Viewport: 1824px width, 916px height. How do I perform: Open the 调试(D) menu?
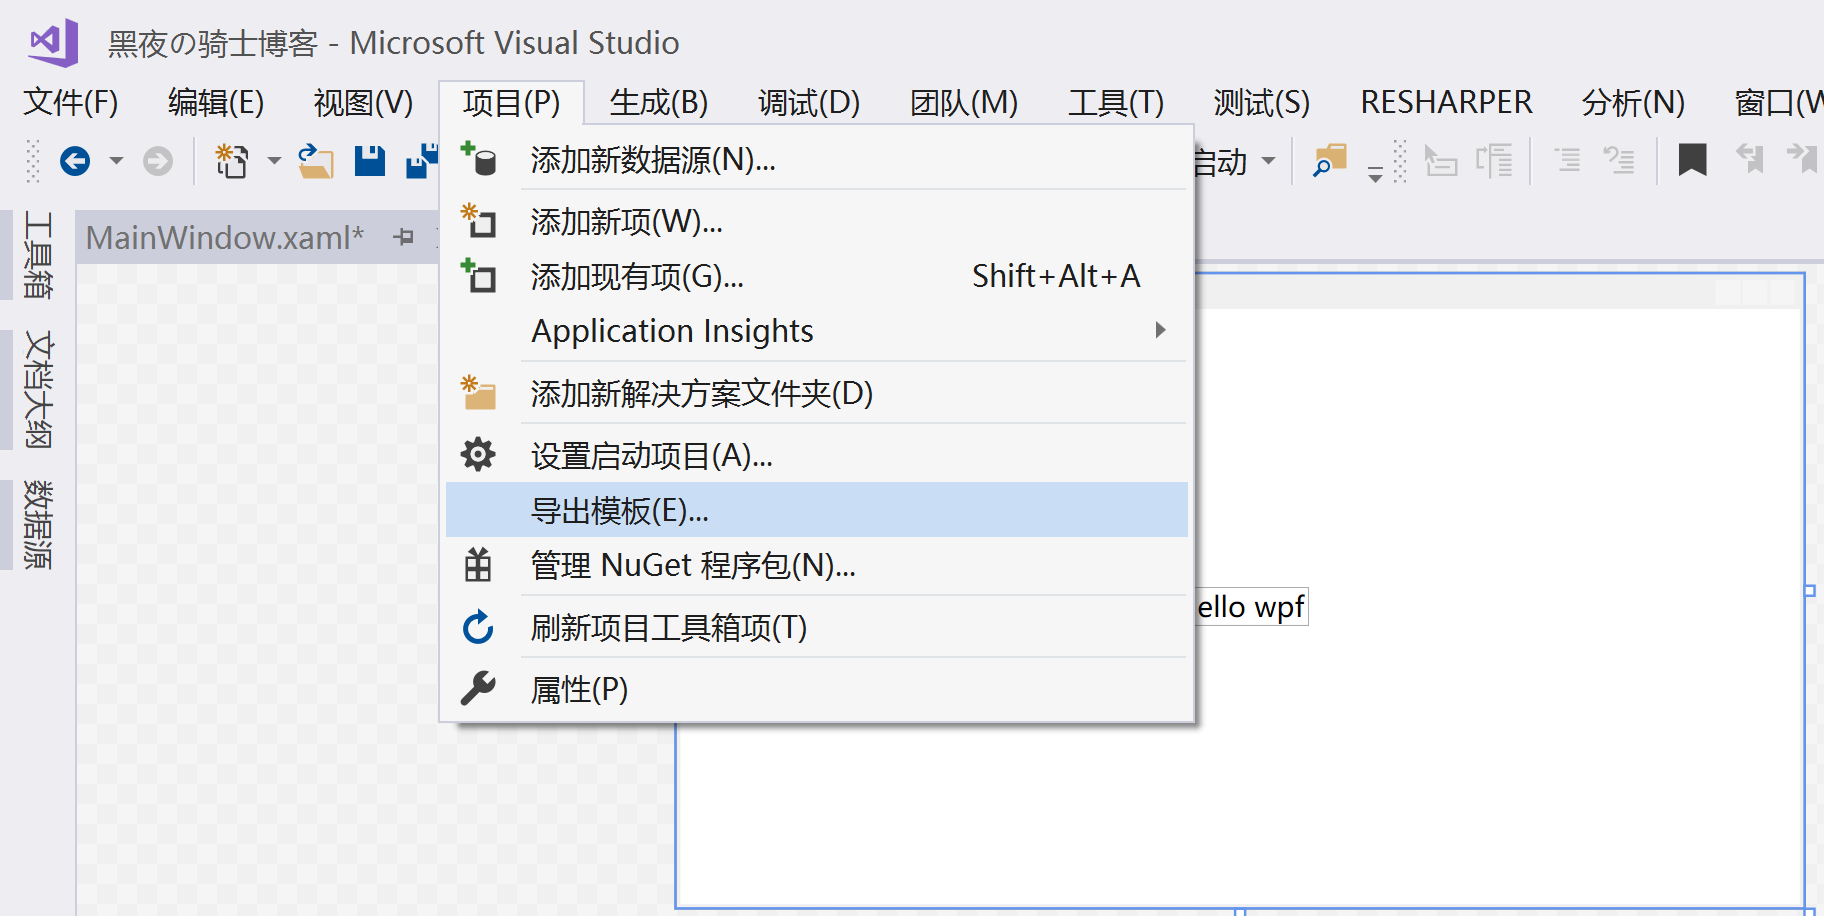point(808,102)
